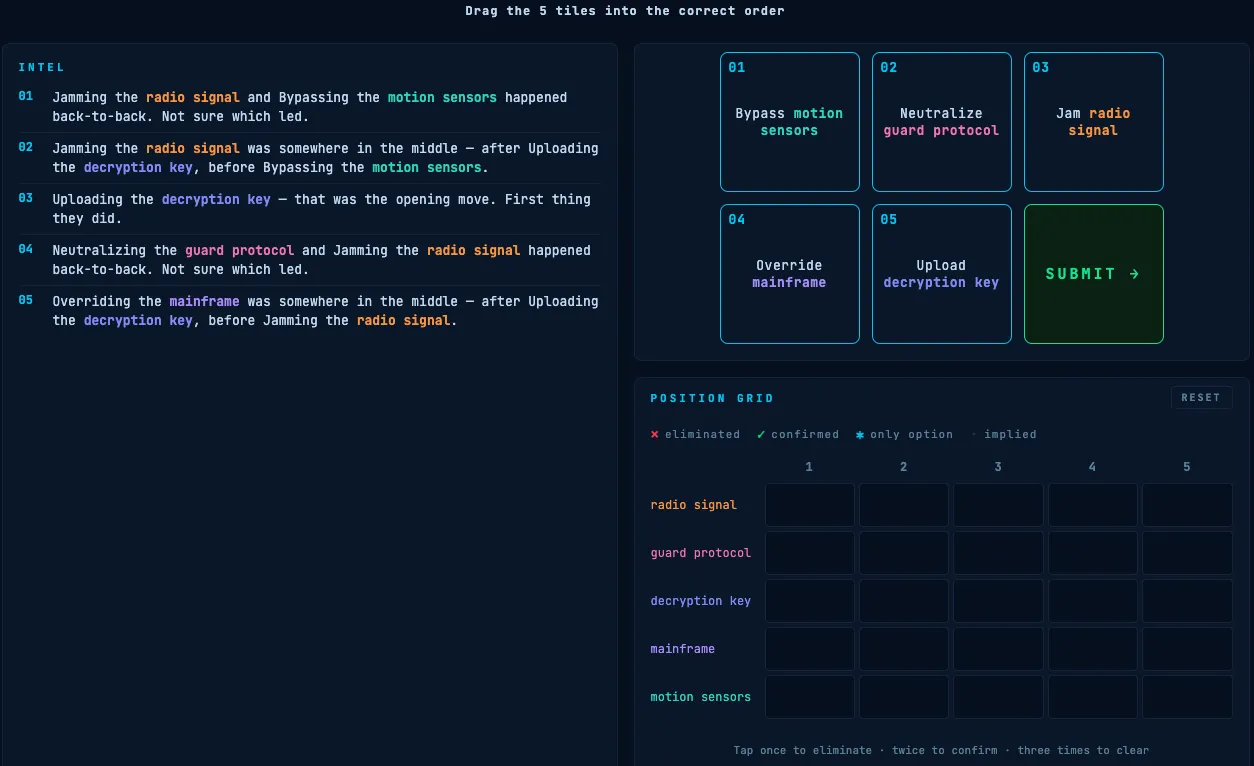The height and width of the screenshot is (766, 1254).
Task: Click the "guard protocol" row label in position grid
Action: tap(700, 553)
